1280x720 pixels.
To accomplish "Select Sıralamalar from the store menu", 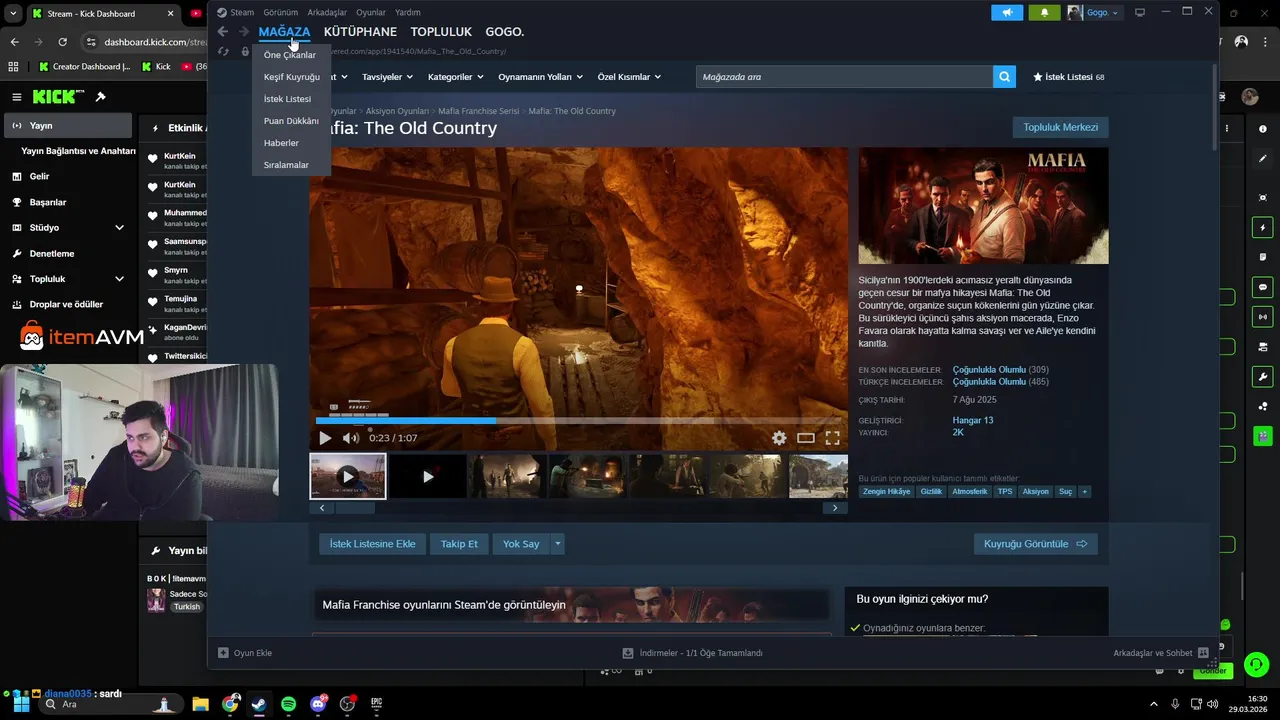I will [286, 165].
